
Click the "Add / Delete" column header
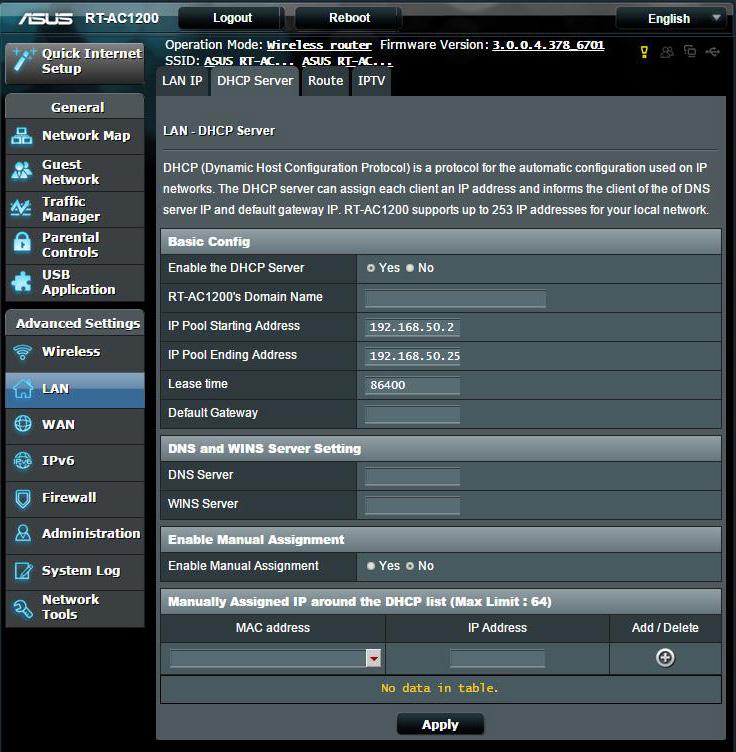click(665, 628)
